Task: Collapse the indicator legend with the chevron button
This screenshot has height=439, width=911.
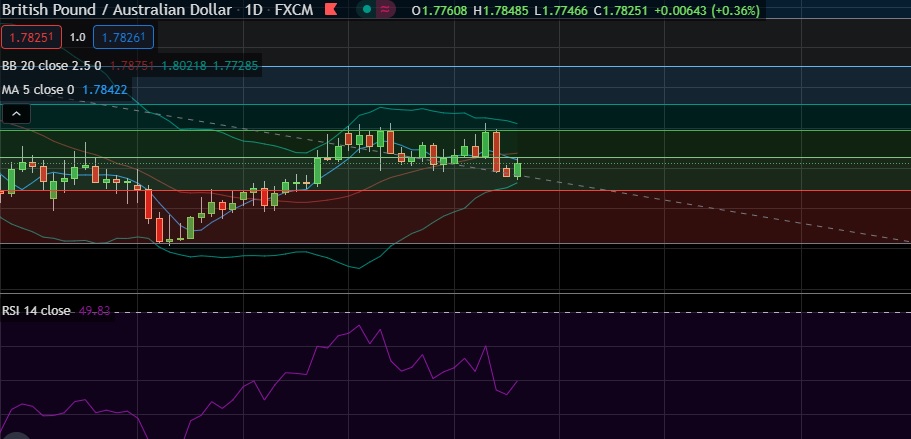Action: click(x=16, y=114)
